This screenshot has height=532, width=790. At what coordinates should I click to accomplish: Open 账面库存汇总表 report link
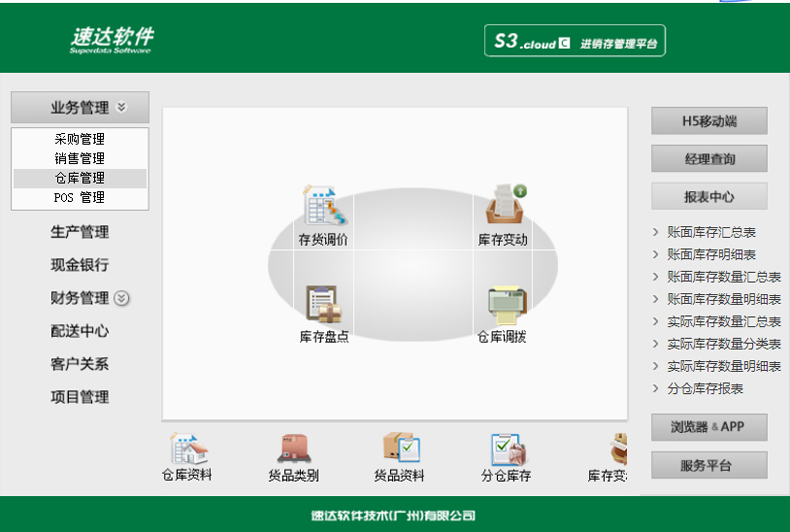[711, 232]
